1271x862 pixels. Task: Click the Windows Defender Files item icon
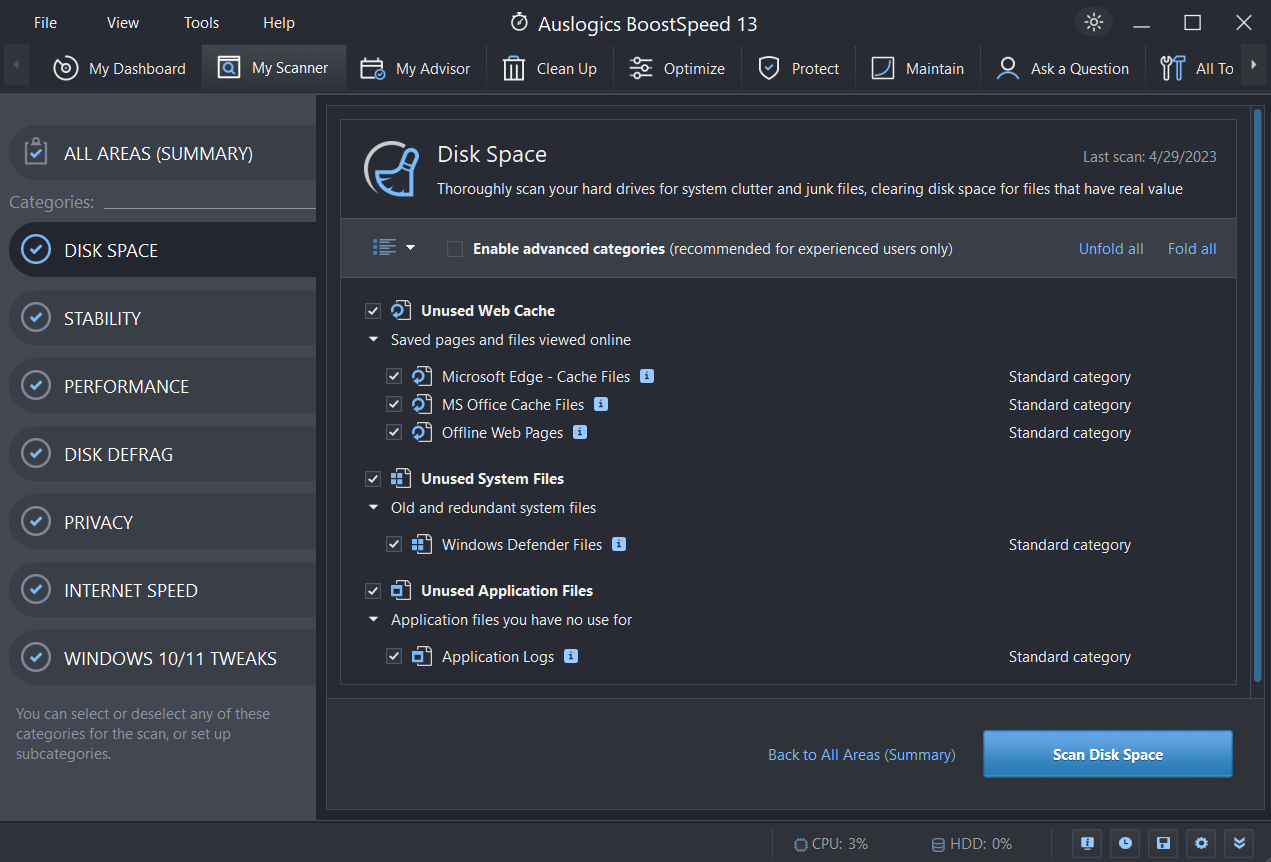[x=422, y=545]
